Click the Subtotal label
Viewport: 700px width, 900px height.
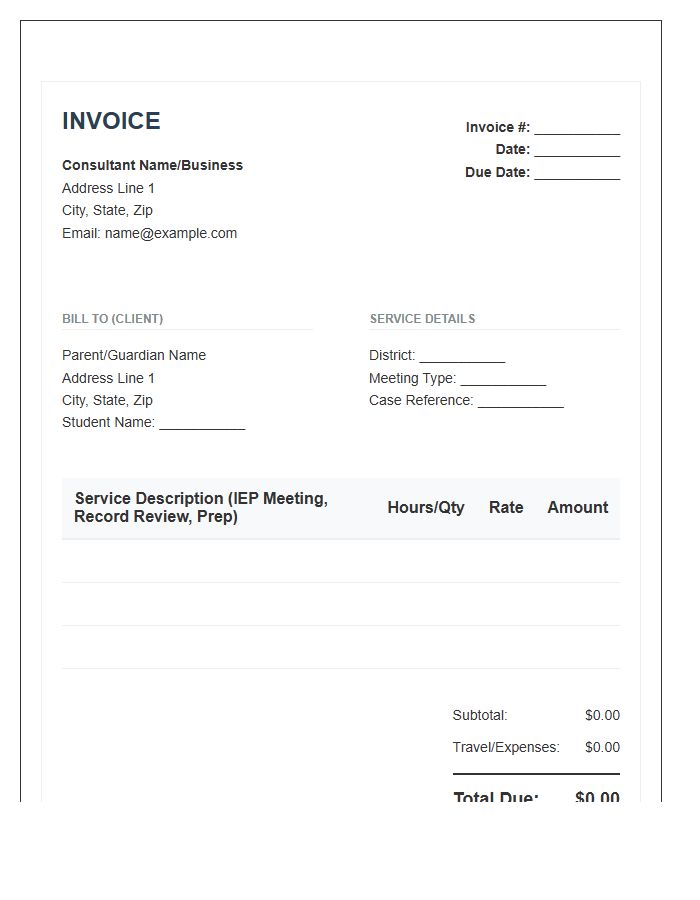coord(480,716)
